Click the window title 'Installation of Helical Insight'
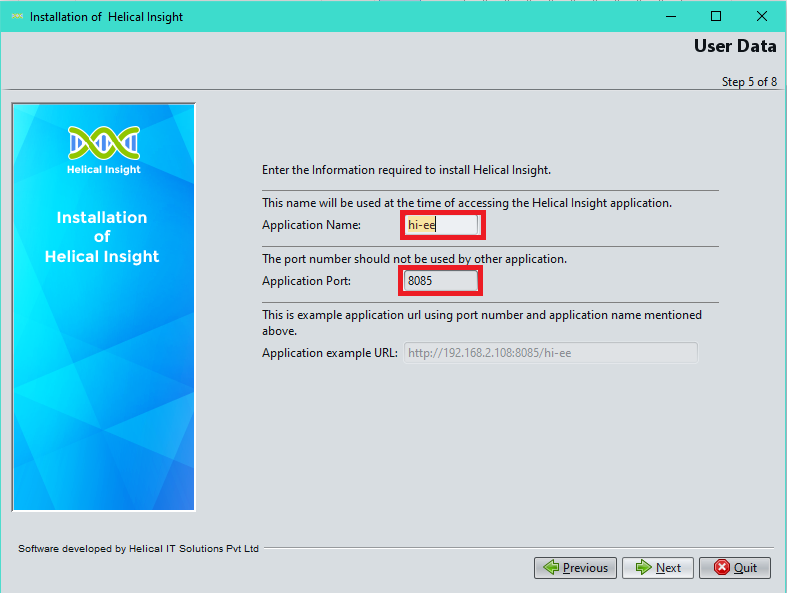This screenshot has height=593, width=787. click(x=106, y=17)
